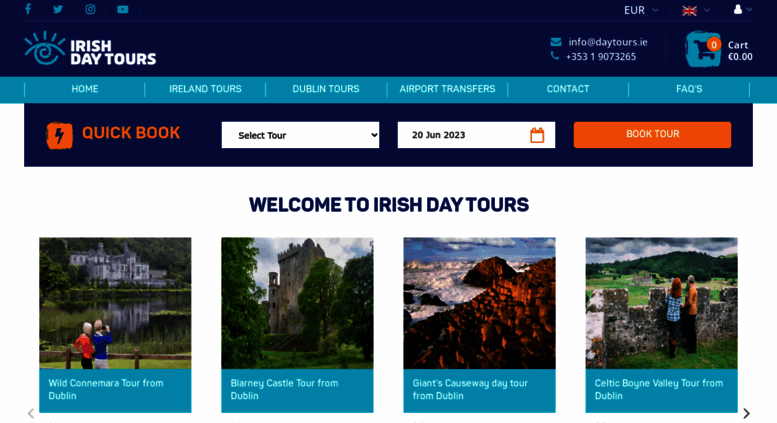Open the YouTube social link
777x423 pixels.
tap(122, 9)
